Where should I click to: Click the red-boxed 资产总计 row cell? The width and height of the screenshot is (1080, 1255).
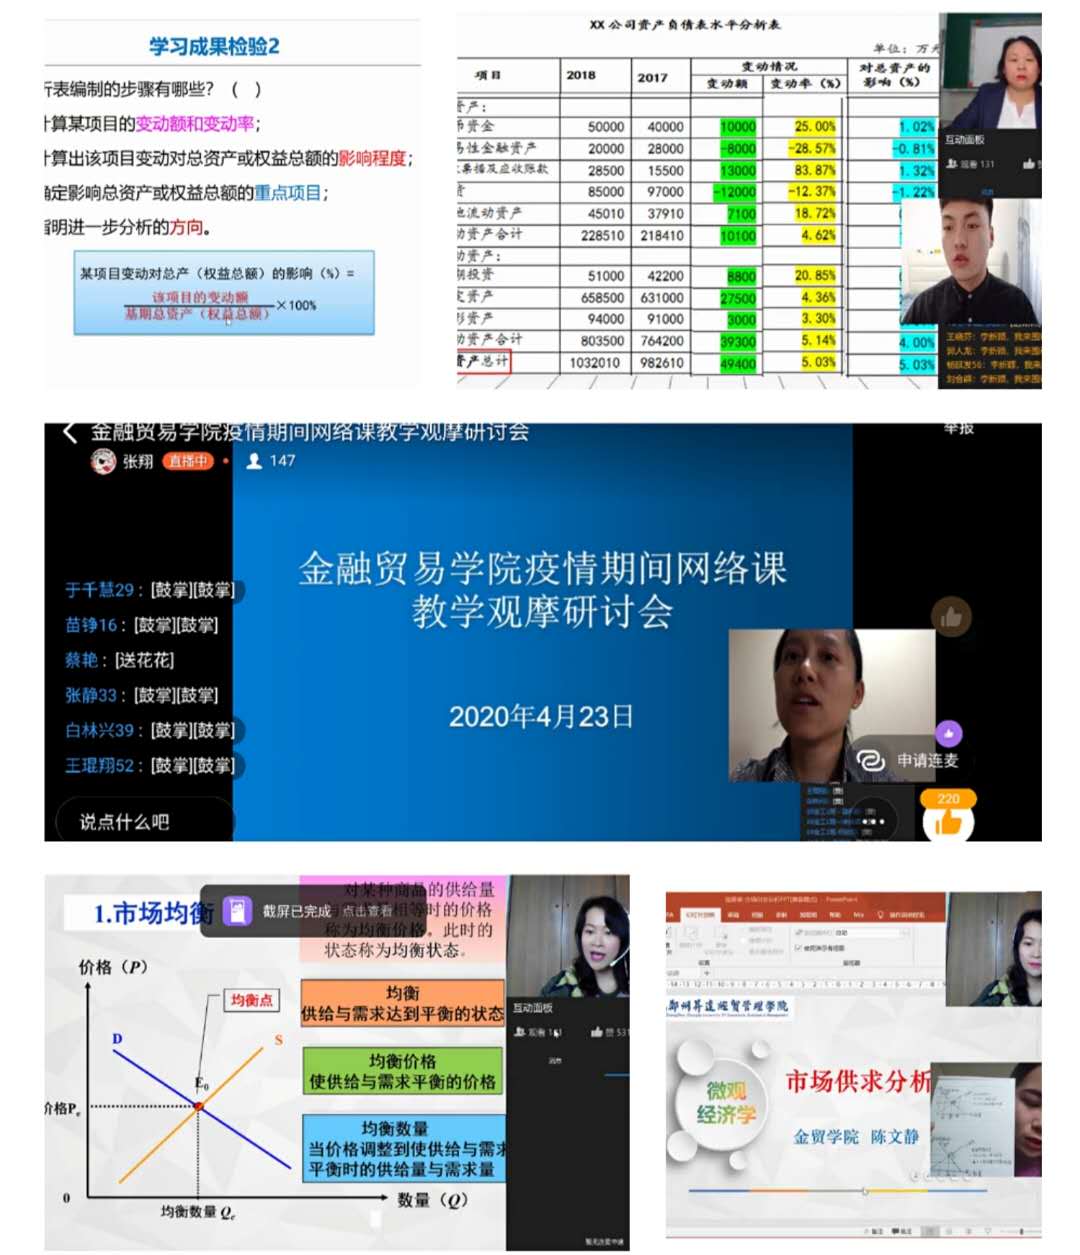pyautogui.click(x=484, y=362)
